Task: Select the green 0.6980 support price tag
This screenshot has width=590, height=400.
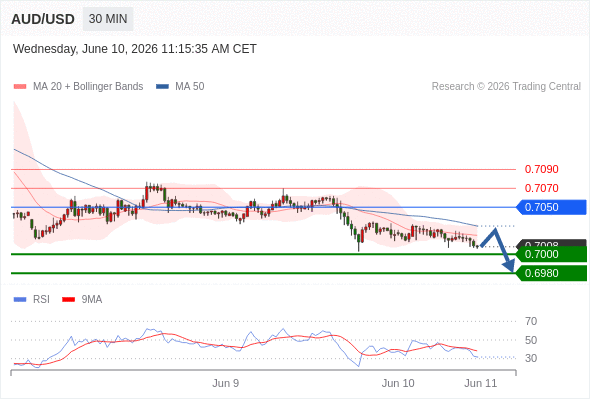Action: (551, 273)
